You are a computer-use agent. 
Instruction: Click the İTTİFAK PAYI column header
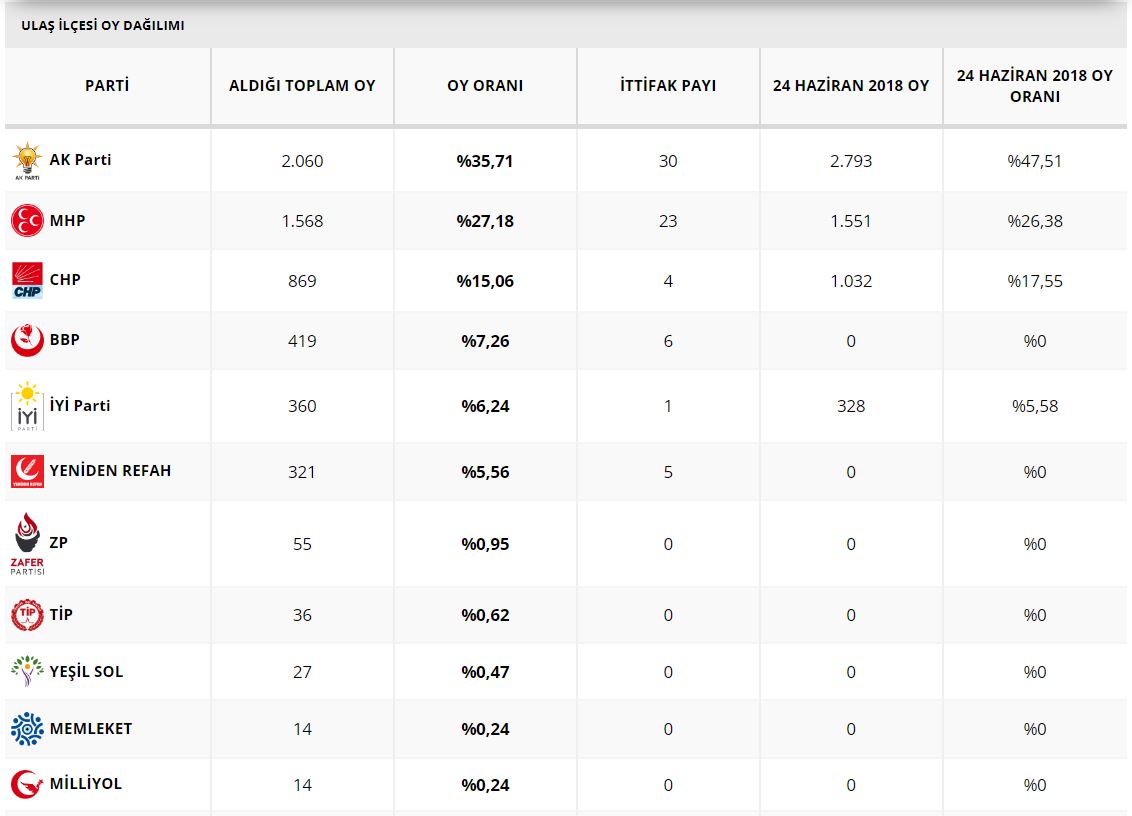(x=668, y=86)
